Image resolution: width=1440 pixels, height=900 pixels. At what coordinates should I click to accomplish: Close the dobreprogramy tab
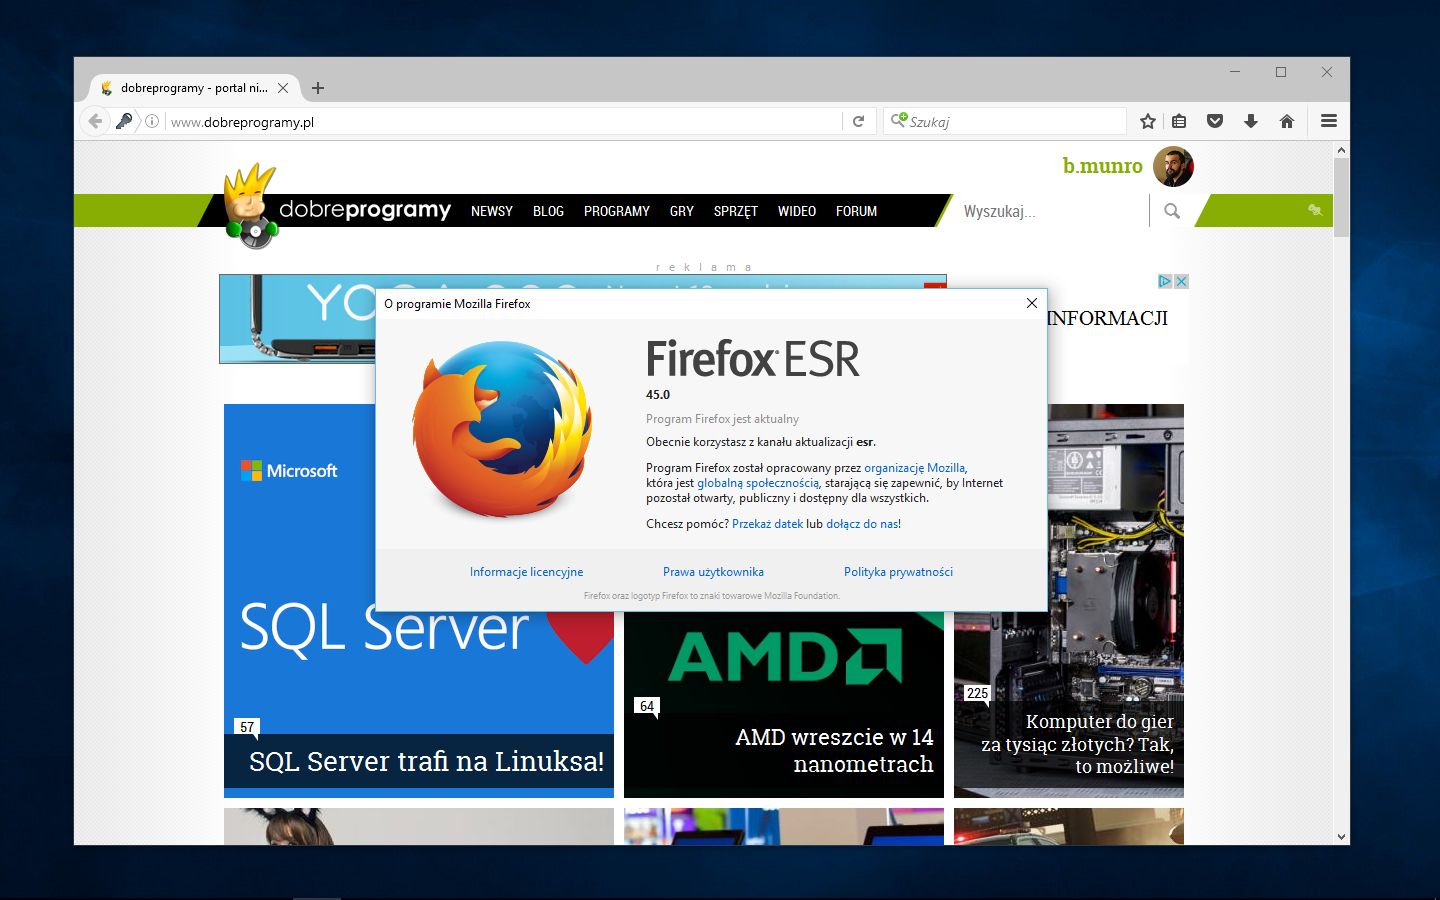pyautogui.click(x=283, y=88)
